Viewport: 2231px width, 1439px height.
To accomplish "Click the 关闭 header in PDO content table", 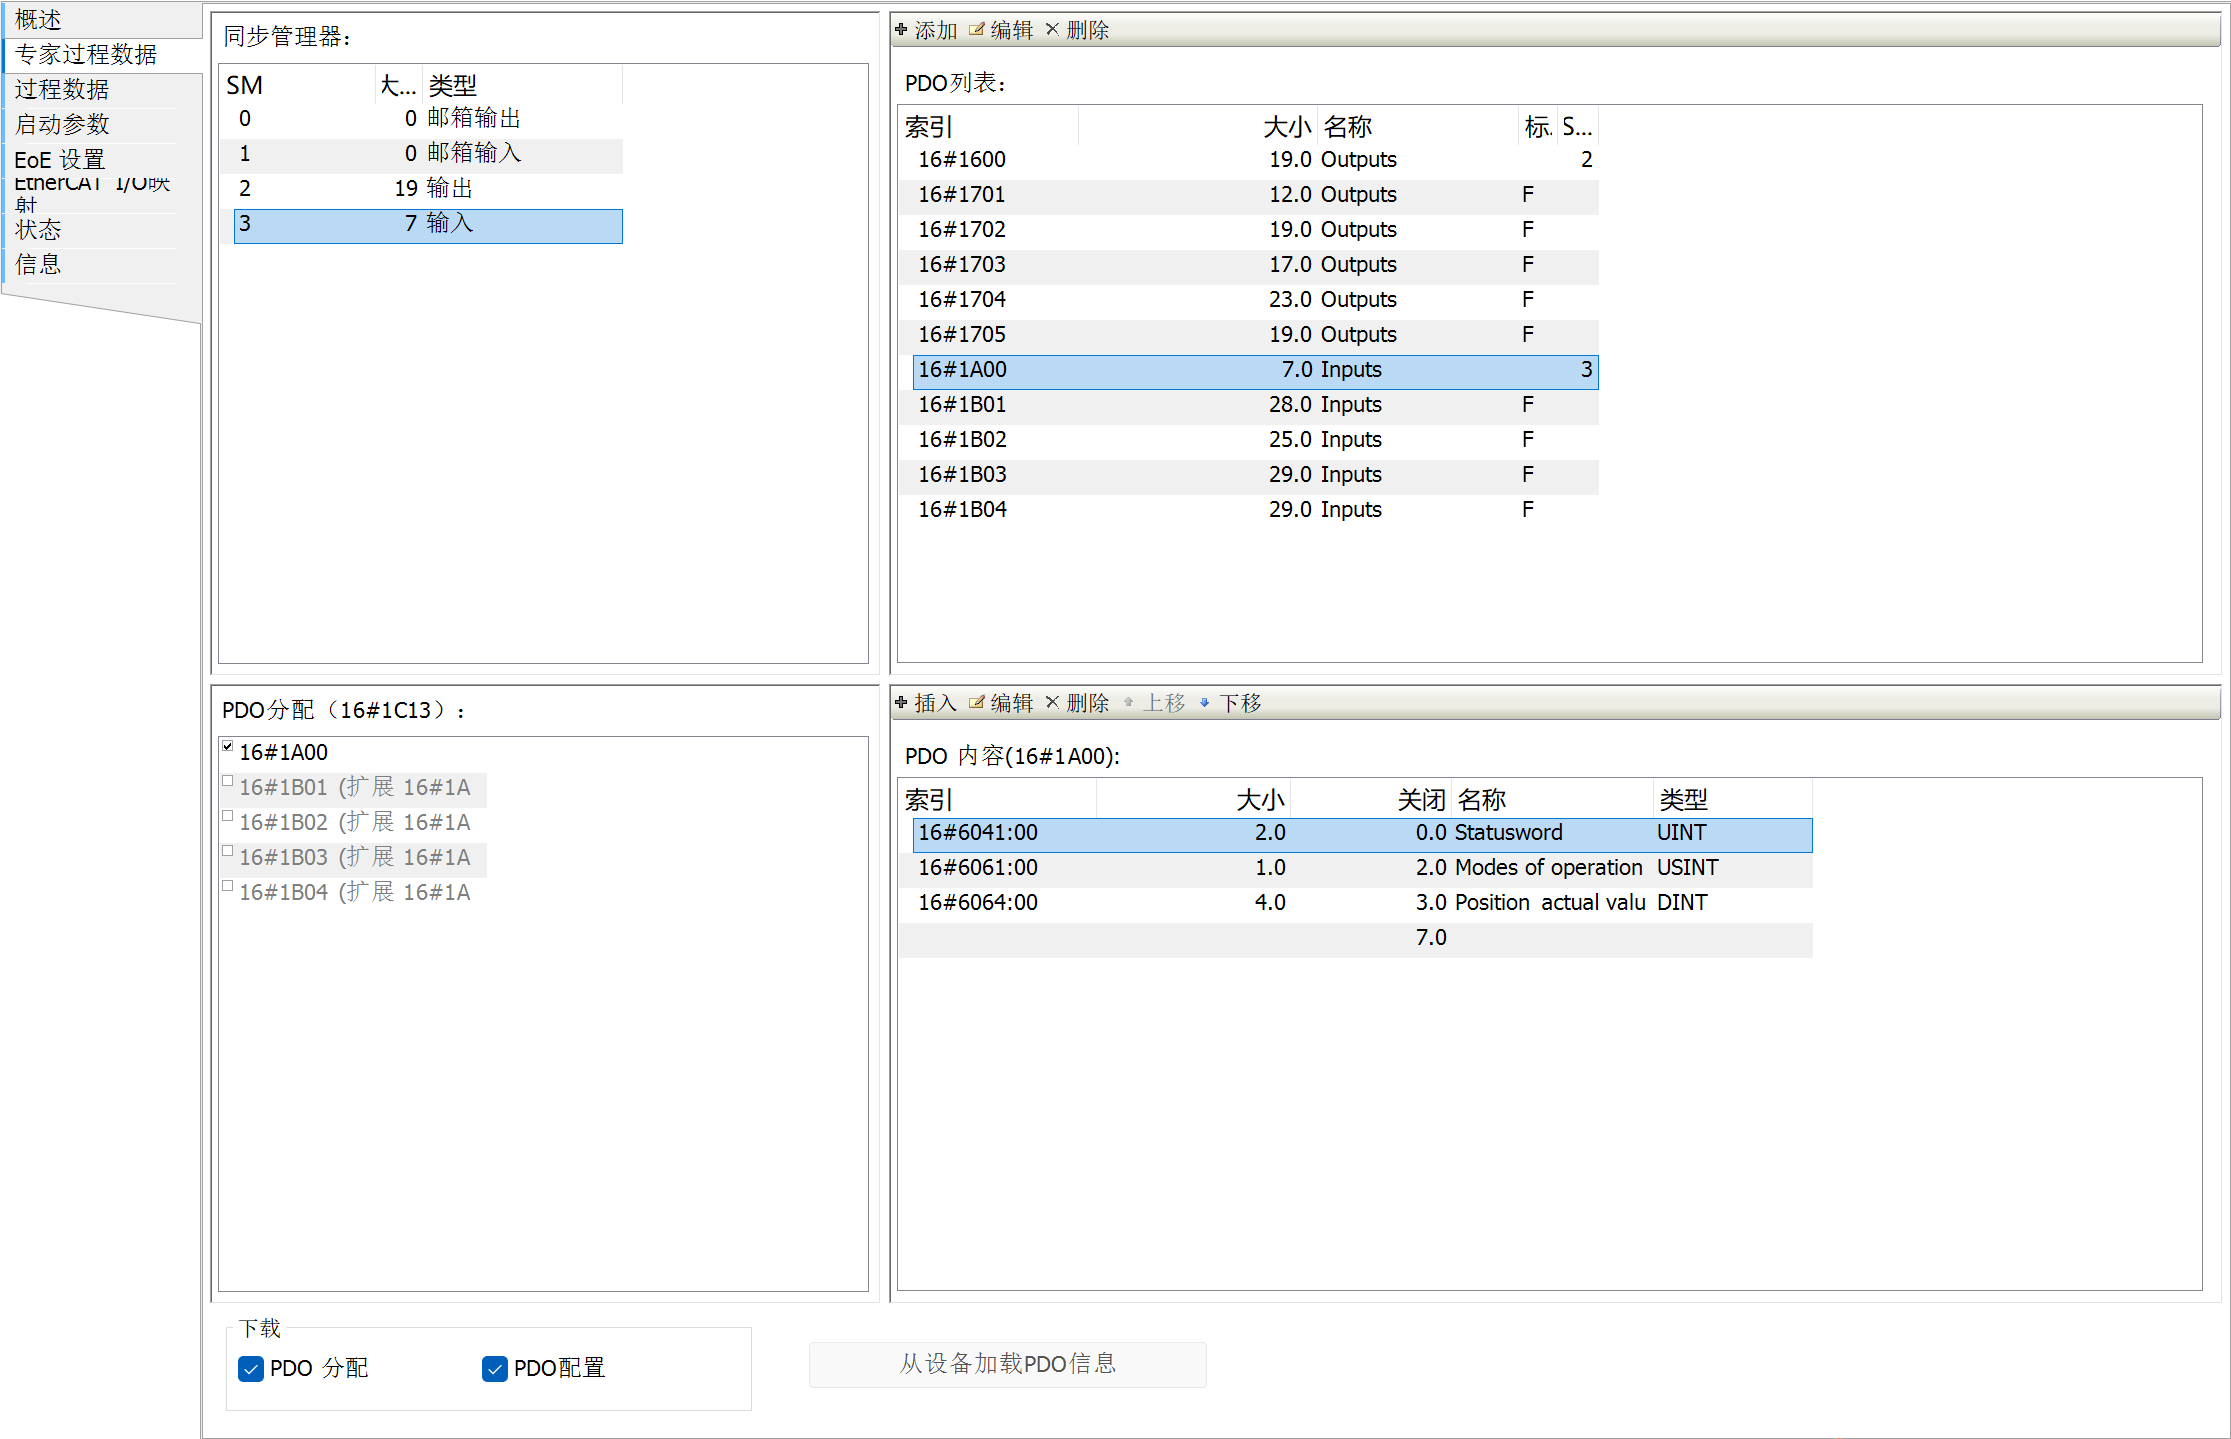I will [x=1370, y=800].
